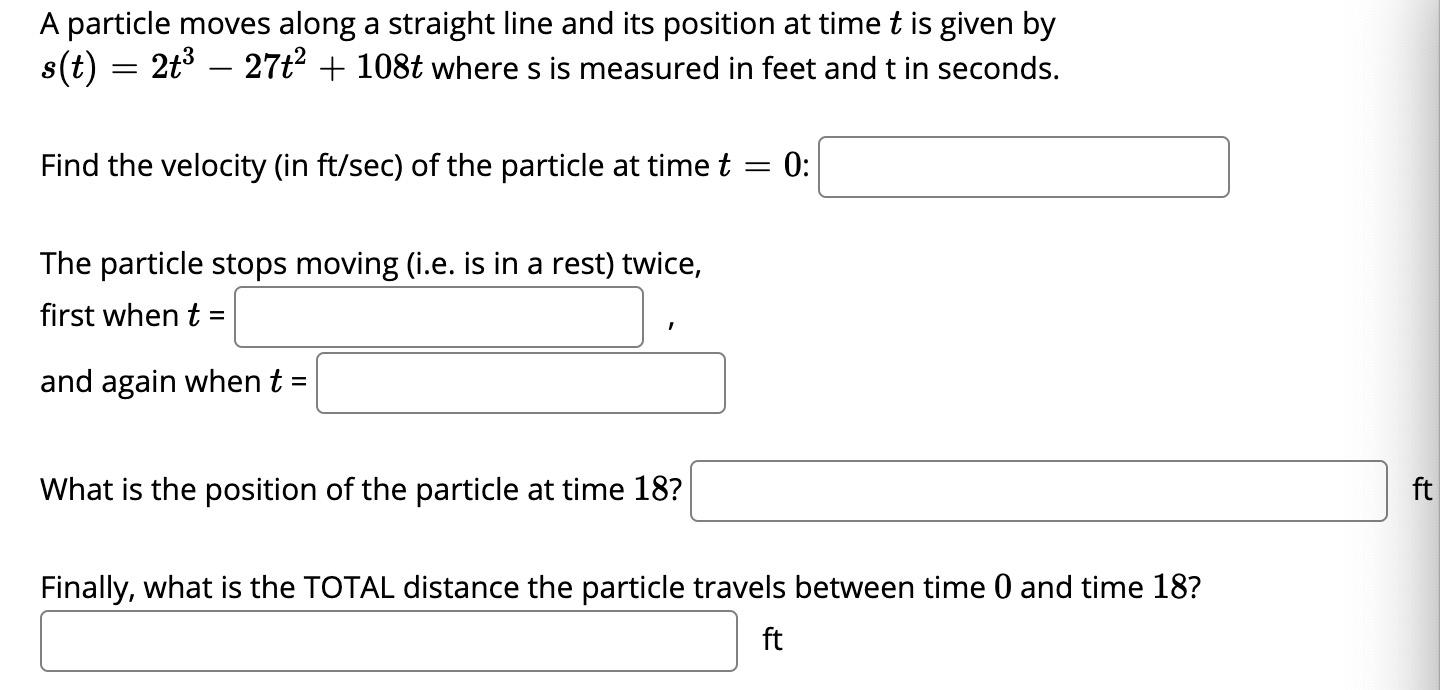
Task: Click the 'ft' label below the distance question
Action: pyautogui.click(x=770, y=639)
